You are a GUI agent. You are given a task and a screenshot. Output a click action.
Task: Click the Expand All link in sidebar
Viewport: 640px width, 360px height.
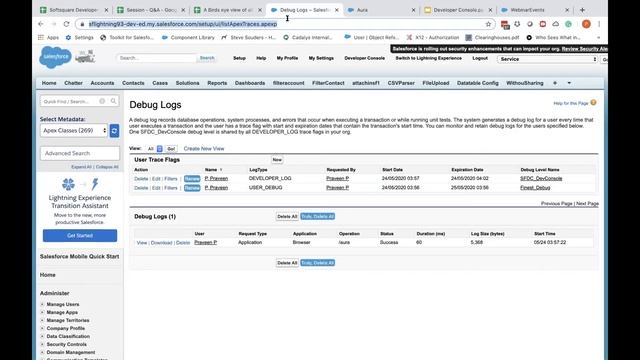pos(81,167)
